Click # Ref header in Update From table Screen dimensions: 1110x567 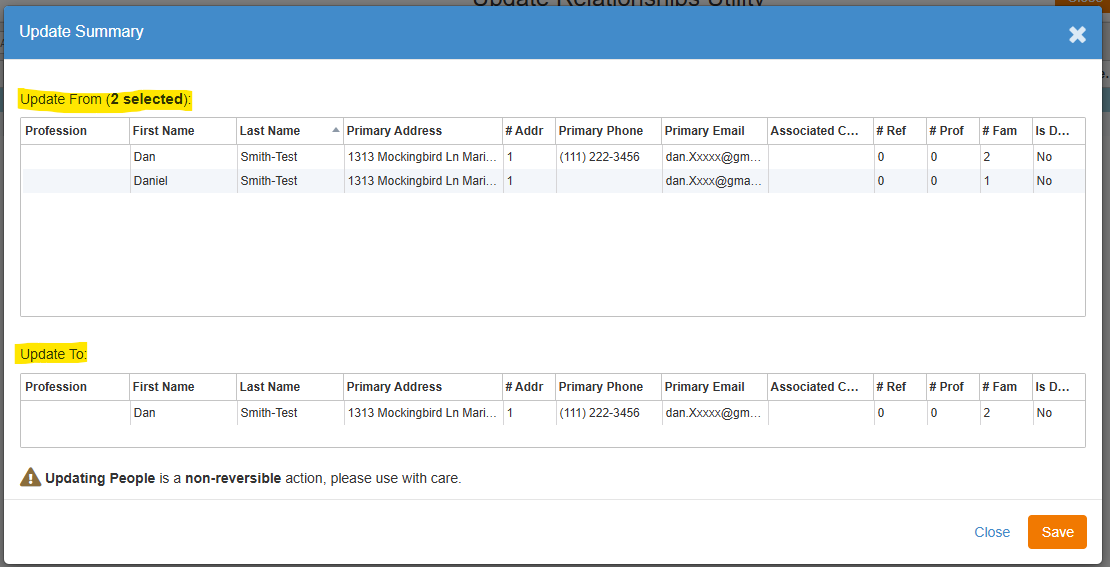click(900, 131)
